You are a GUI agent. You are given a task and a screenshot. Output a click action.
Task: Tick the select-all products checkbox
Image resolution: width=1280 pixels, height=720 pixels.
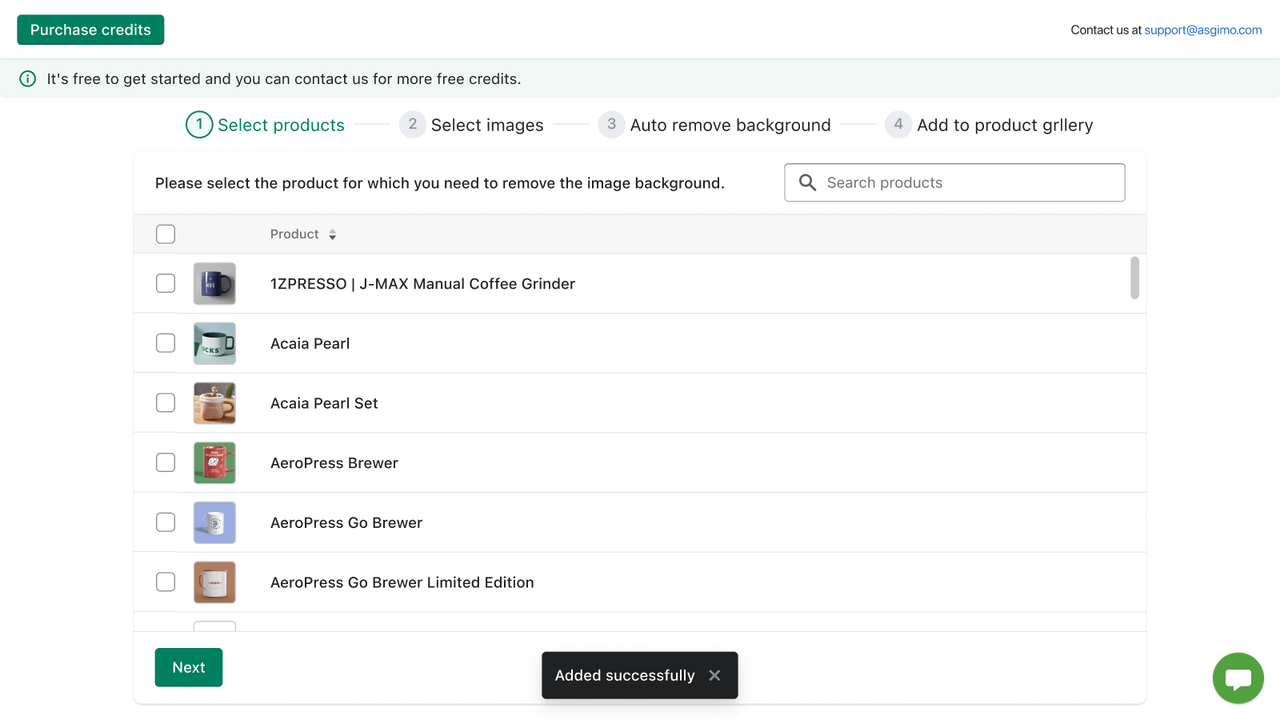[166, 234]
